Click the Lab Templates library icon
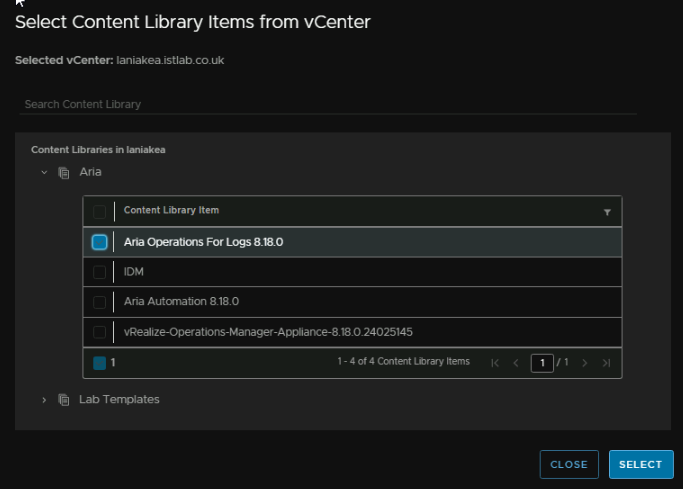Viewport: 683px width, 489px height. pyautogui.click(x=64, y=400)
